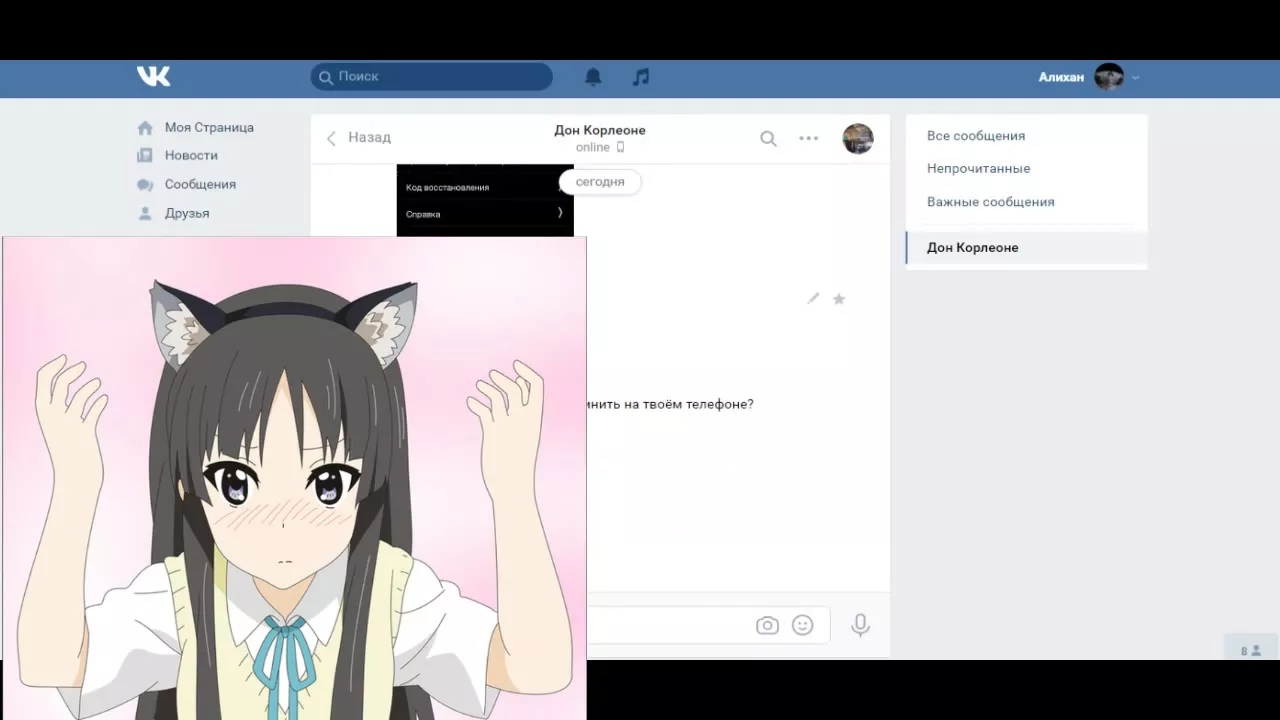Edit the message with pencil icon
This screenshot has height=720, width=1280.
pos(813,298)
